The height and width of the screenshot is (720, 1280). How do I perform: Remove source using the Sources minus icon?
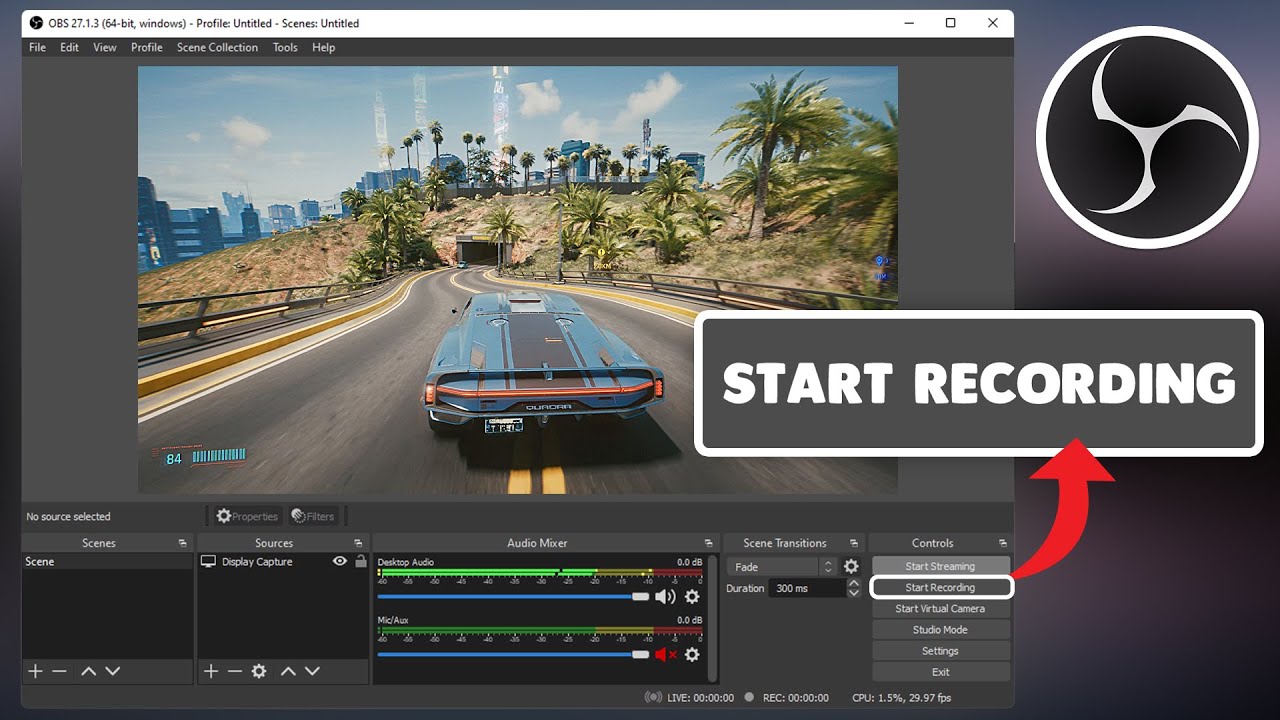tap(235, 671)
